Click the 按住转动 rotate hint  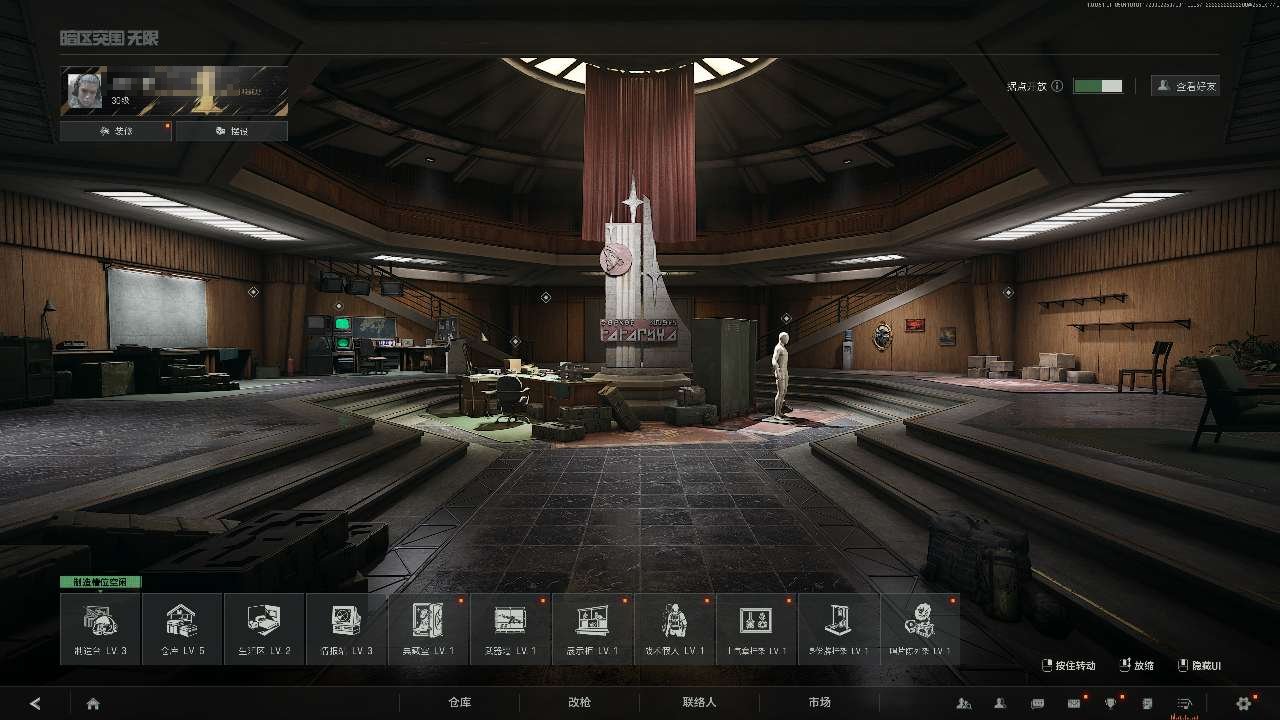click(x=1069, y=666)
